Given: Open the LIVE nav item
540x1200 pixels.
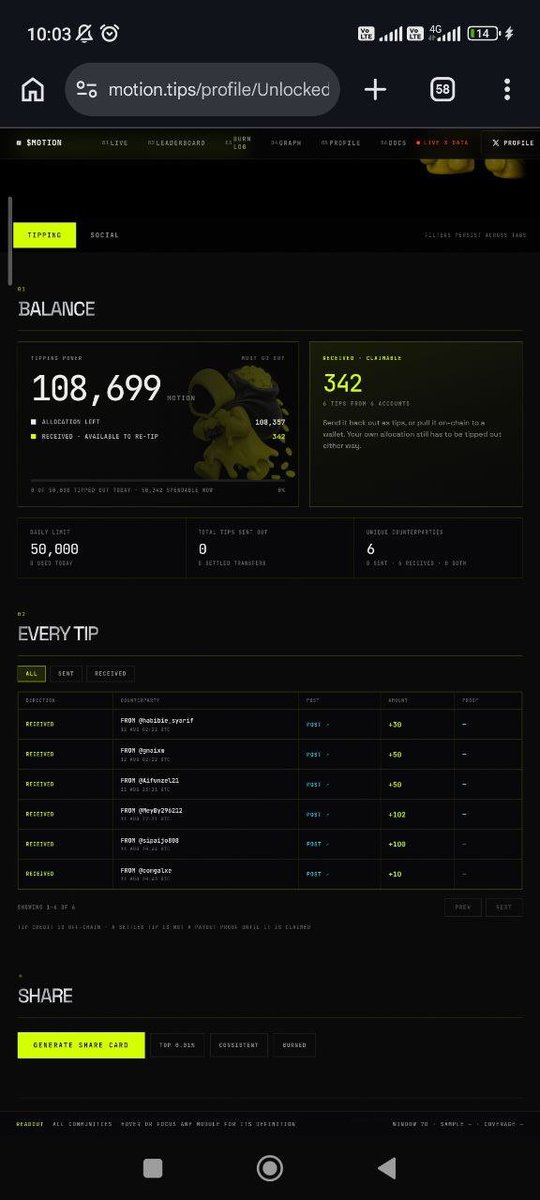Looking at the screenshot, I should point(115,143).
